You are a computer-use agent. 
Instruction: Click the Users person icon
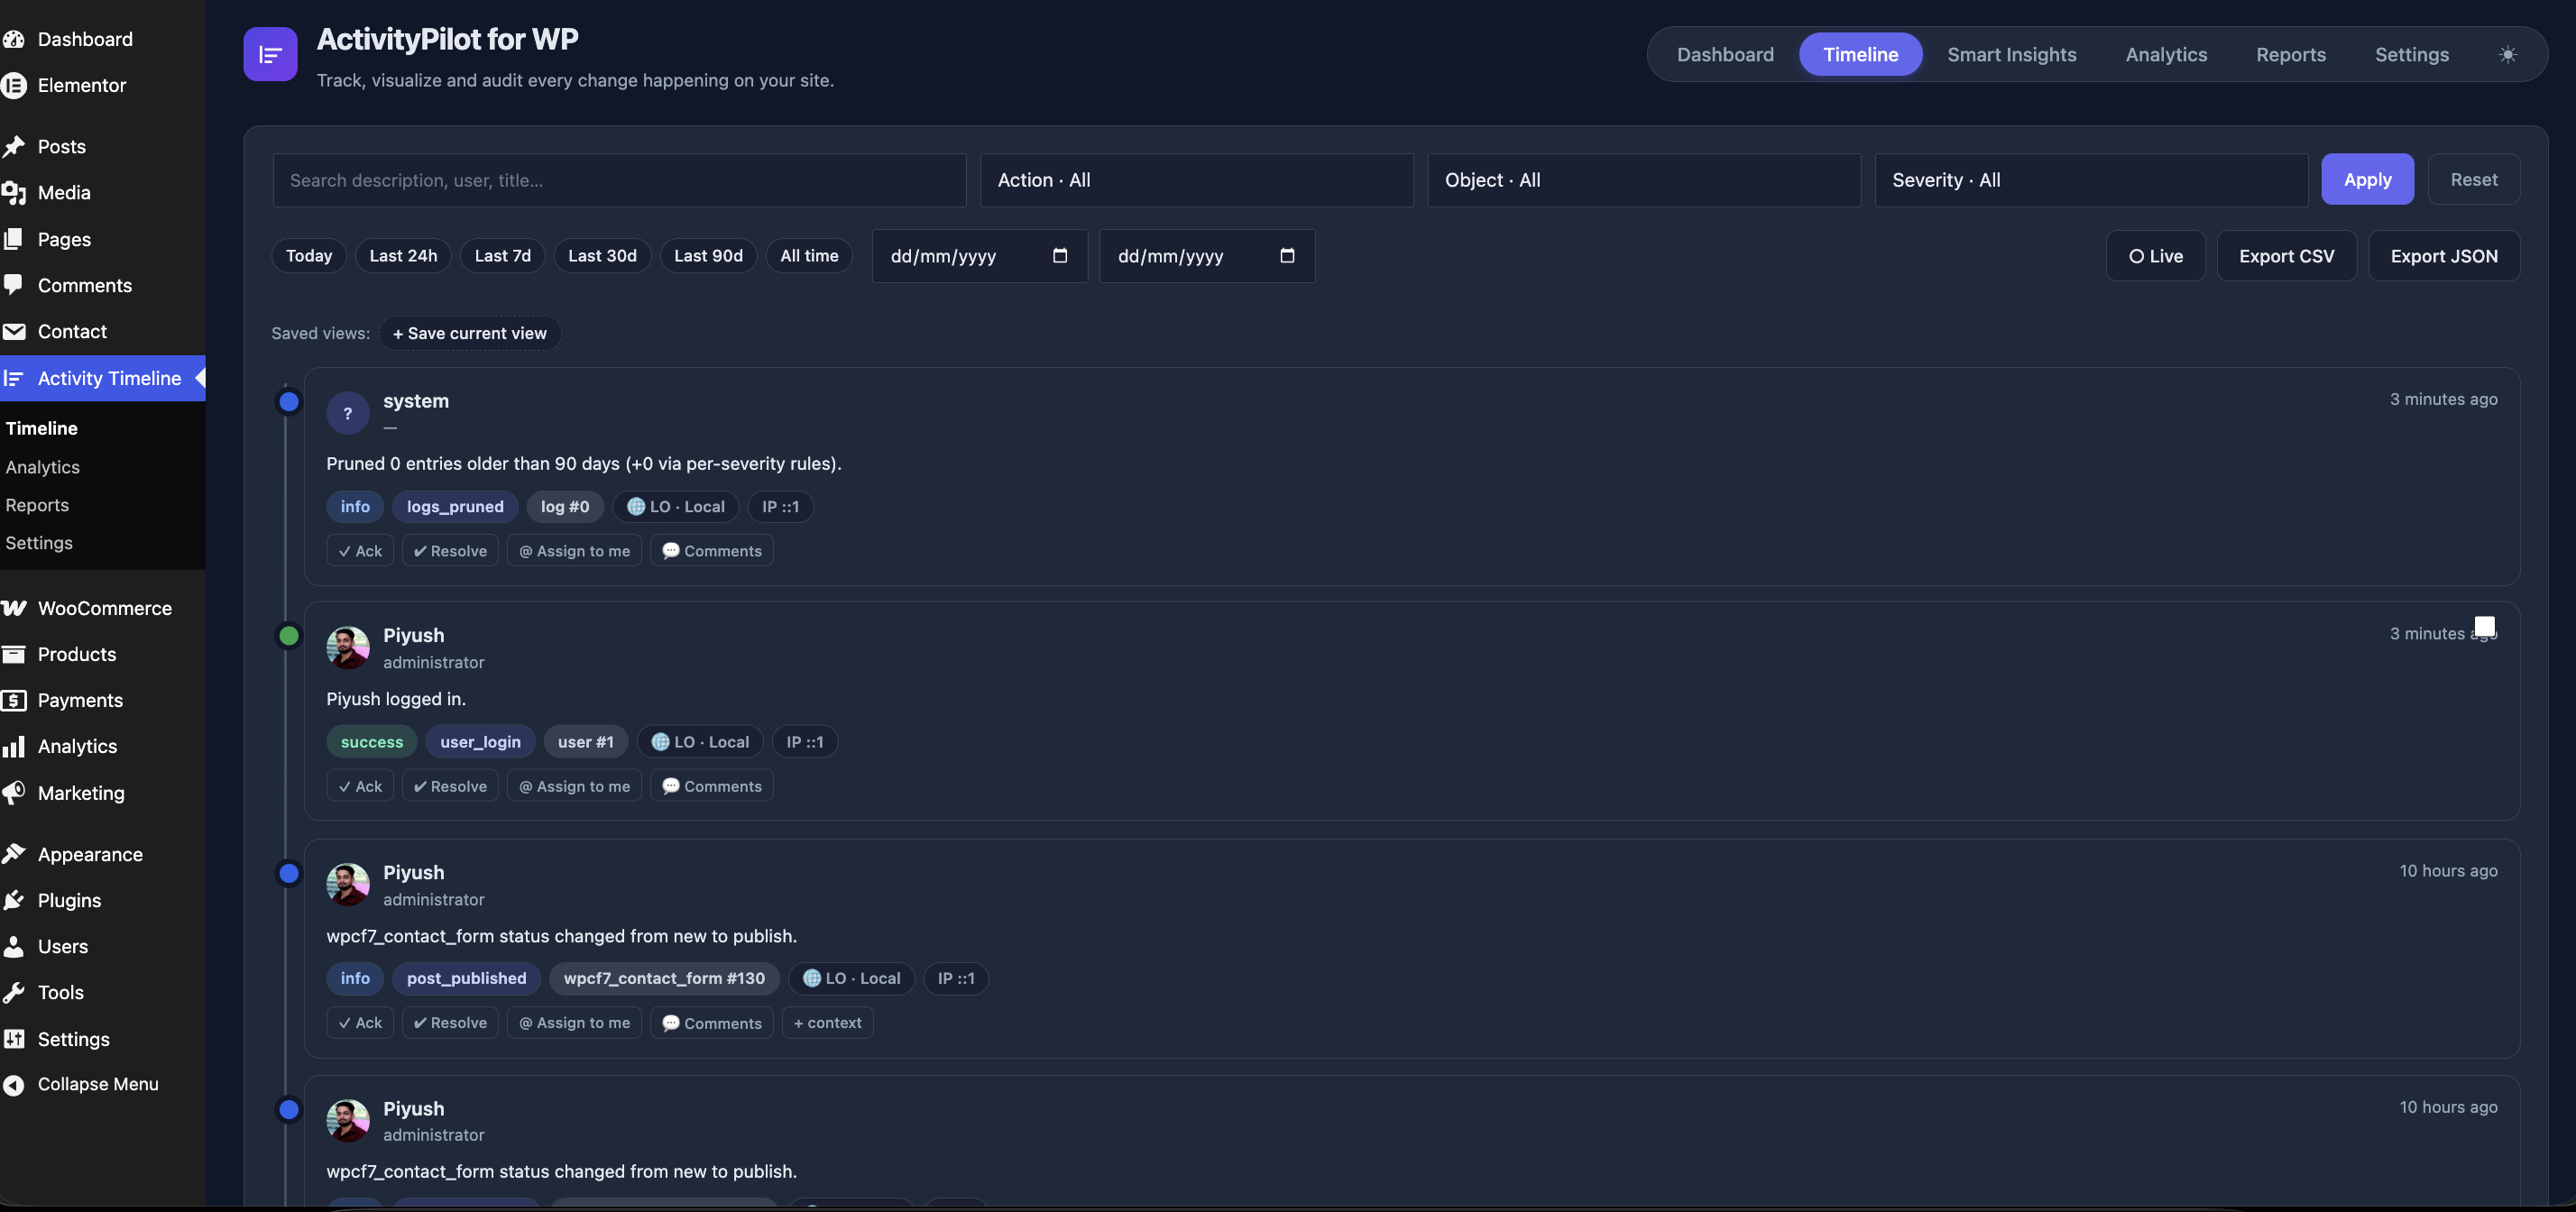pos(13,946)
